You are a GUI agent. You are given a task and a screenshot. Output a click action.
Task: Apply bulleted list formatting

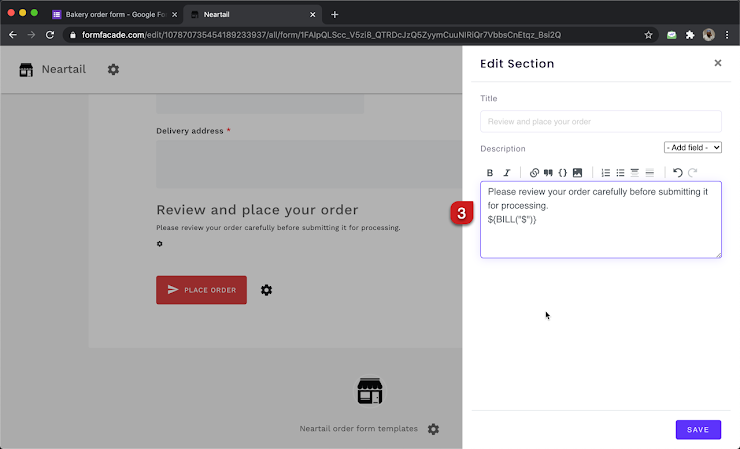(620, 173)
